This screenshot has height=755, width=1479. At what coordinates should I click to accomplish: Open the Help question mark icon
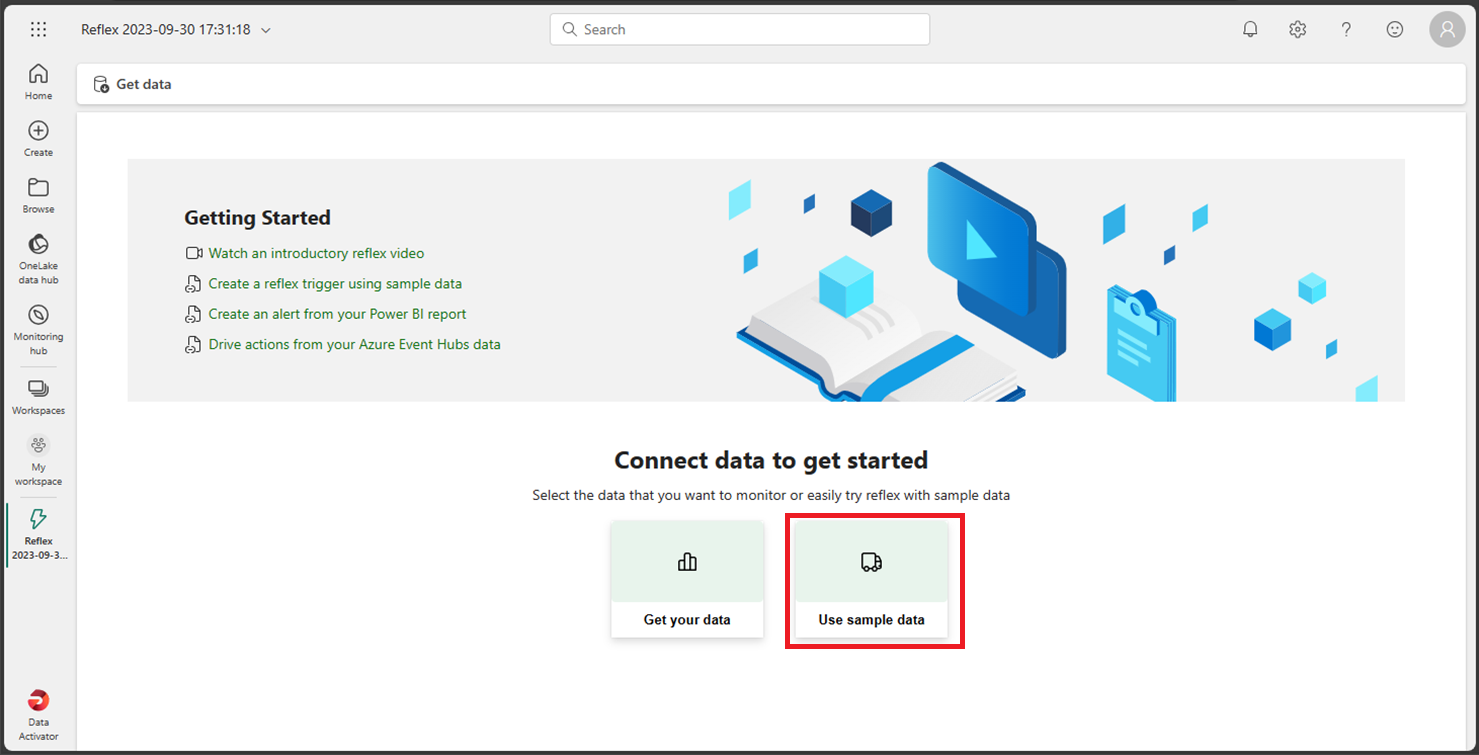click(1346, 29)
